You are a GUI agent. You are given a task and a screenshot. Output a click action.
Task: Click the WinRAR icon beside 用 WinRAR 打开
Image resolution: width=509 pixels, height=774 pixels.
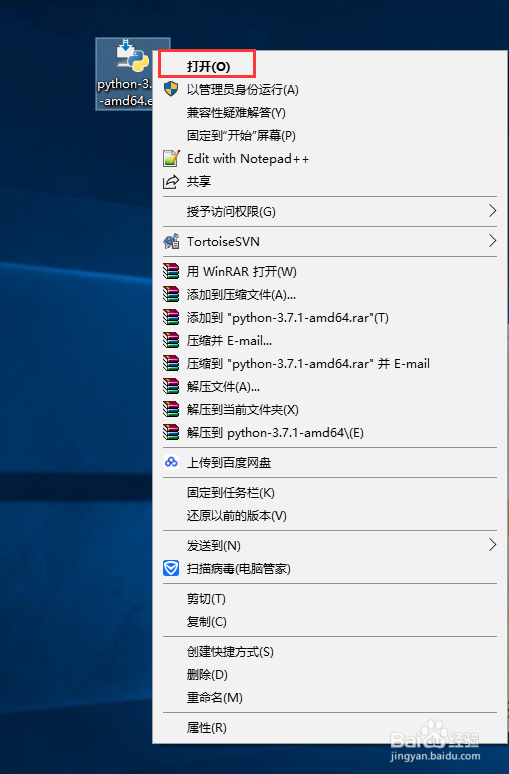click(x=171, y=271)
